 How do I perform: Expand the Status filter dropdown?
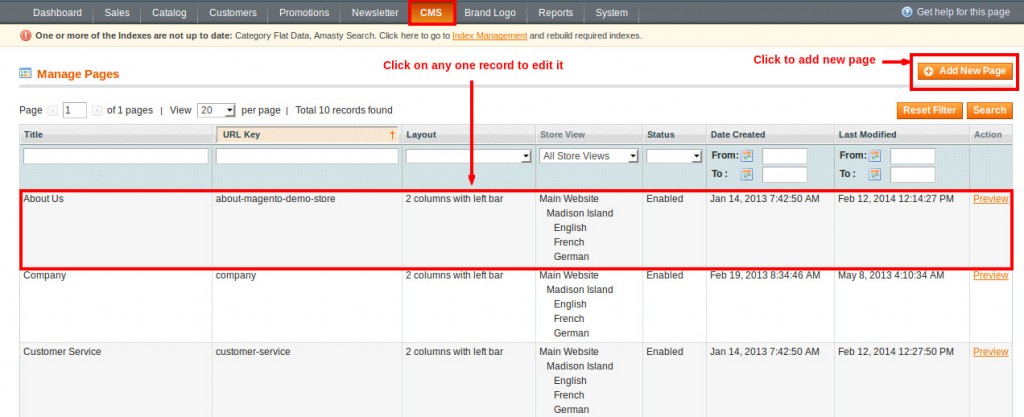coord(696,157)
